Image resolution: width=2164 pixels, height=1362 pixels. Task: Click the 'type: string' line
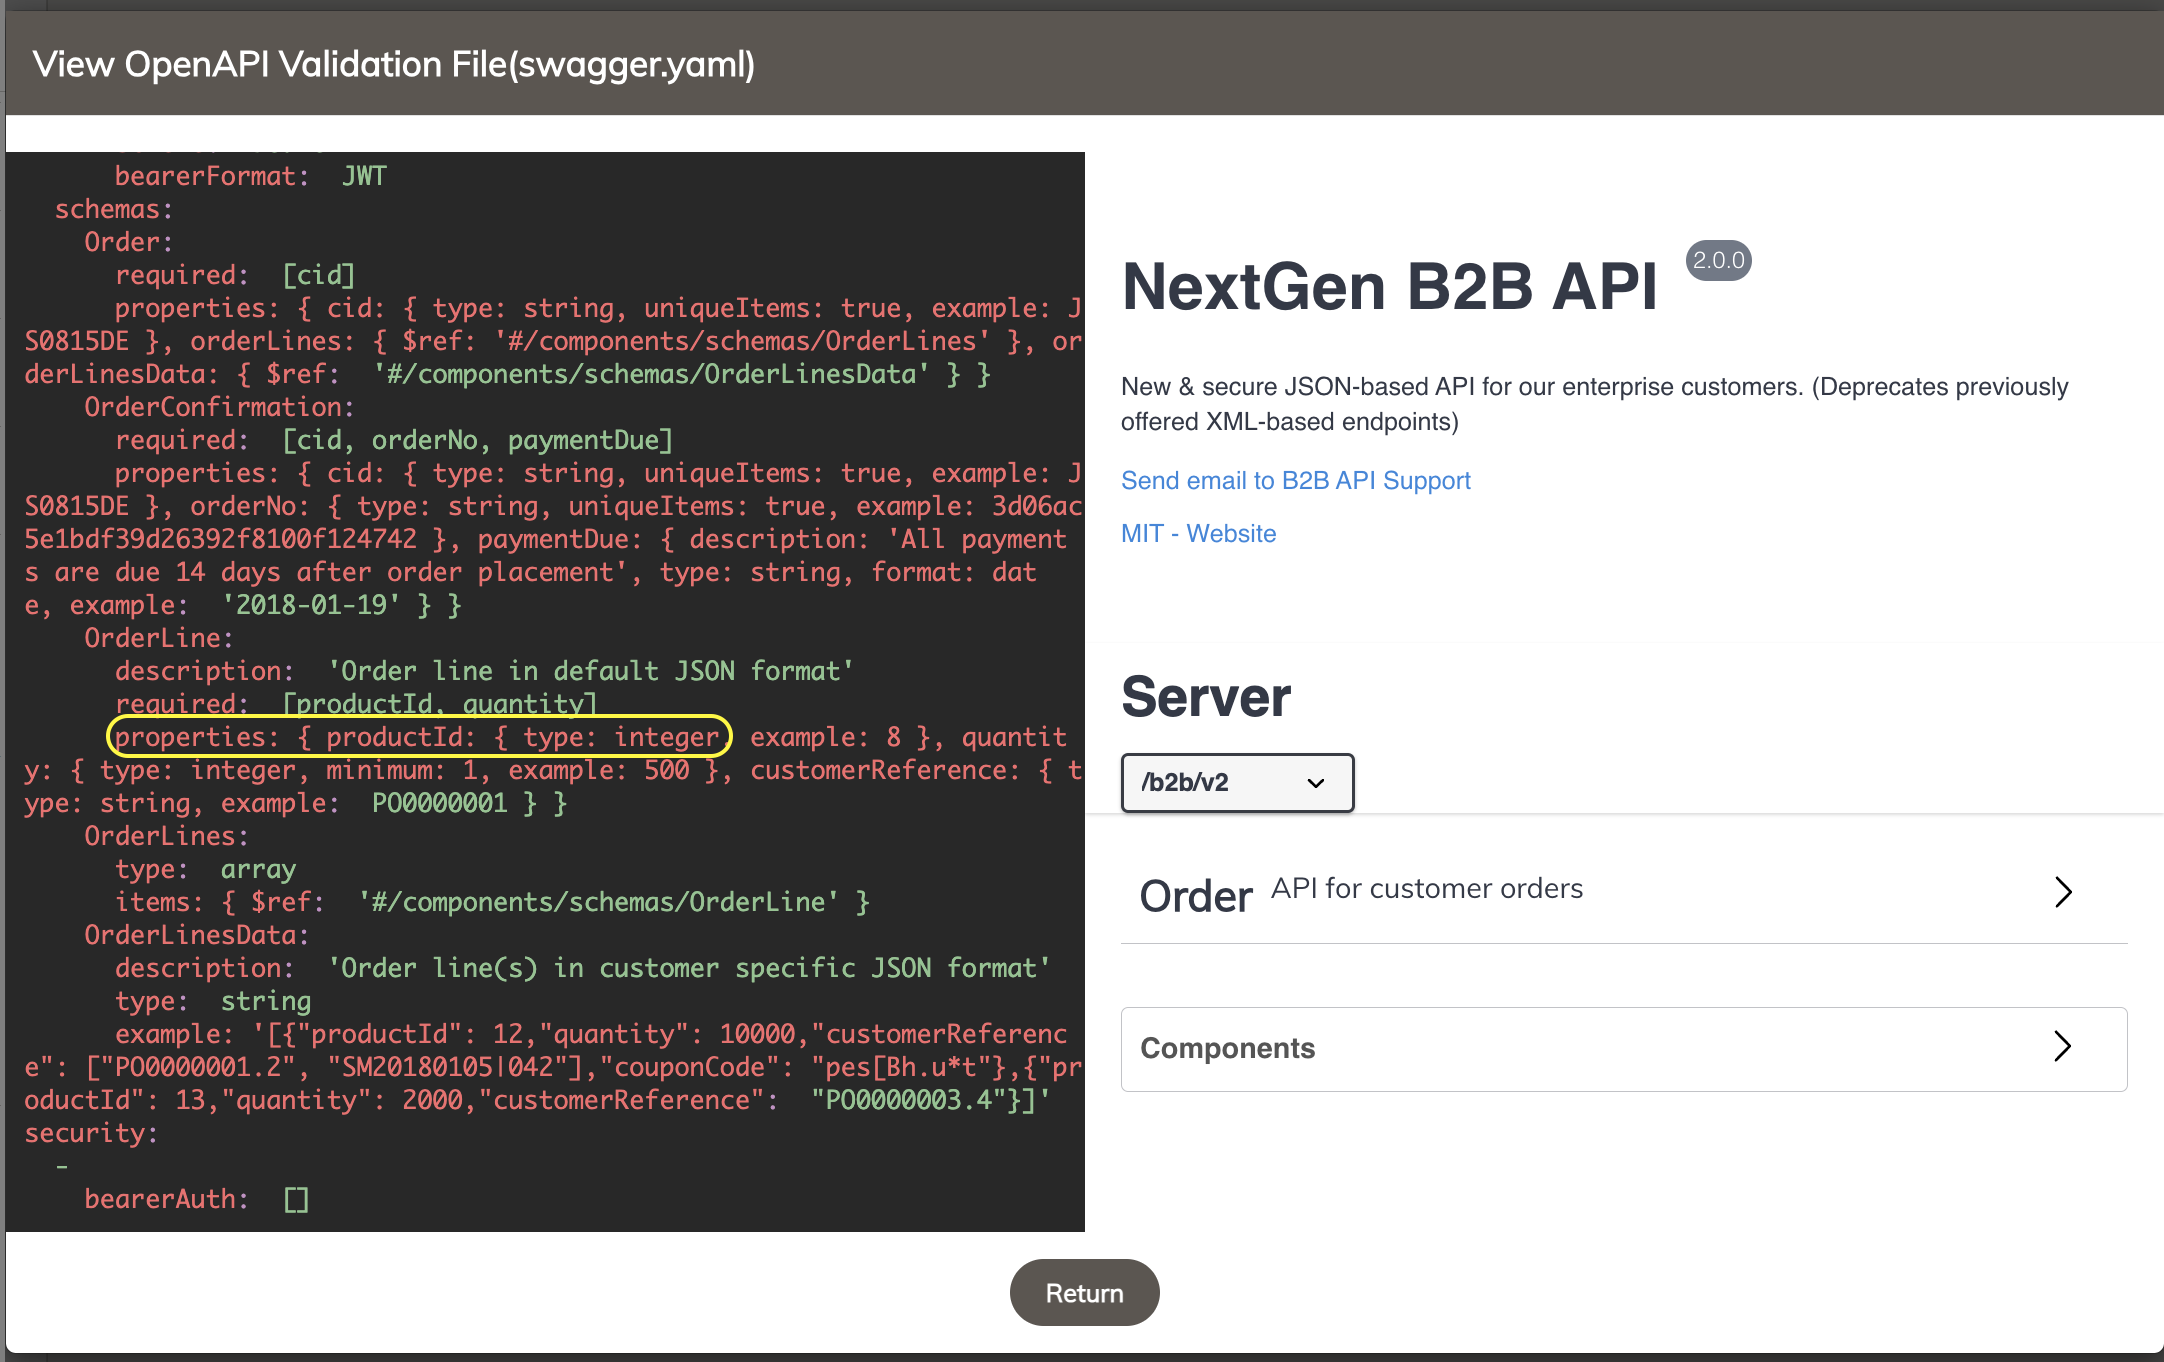(213, 1001)
